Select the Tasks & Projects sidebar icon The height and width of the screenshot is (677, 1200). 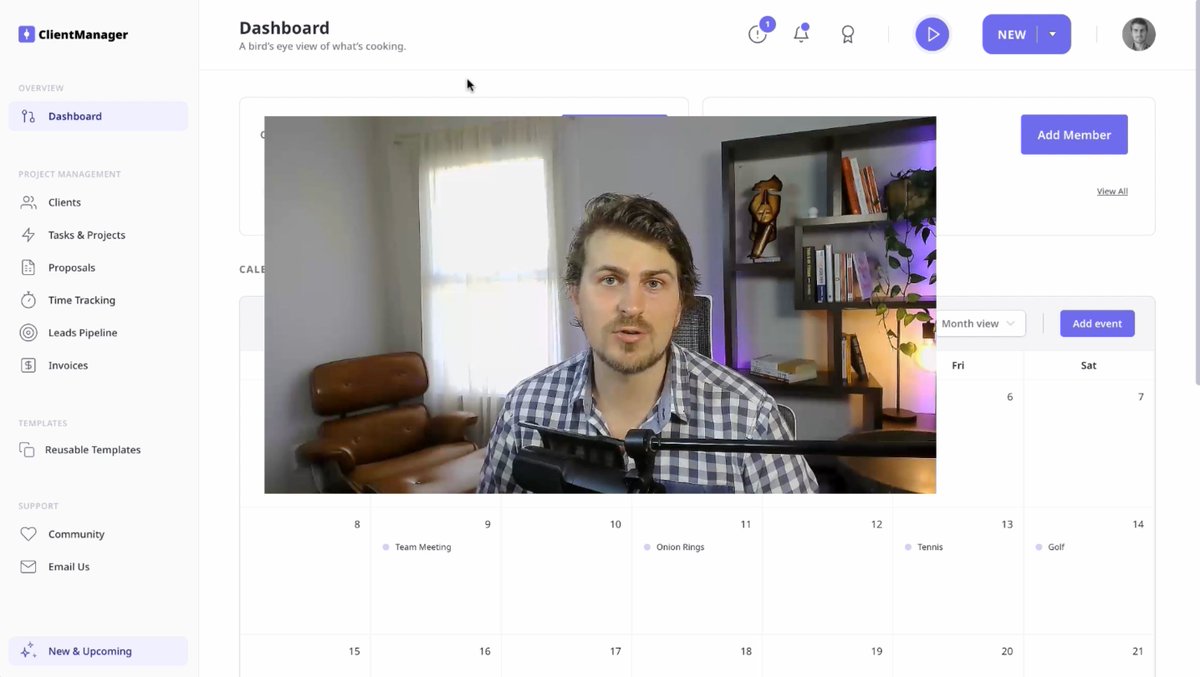tap(31, 234)
